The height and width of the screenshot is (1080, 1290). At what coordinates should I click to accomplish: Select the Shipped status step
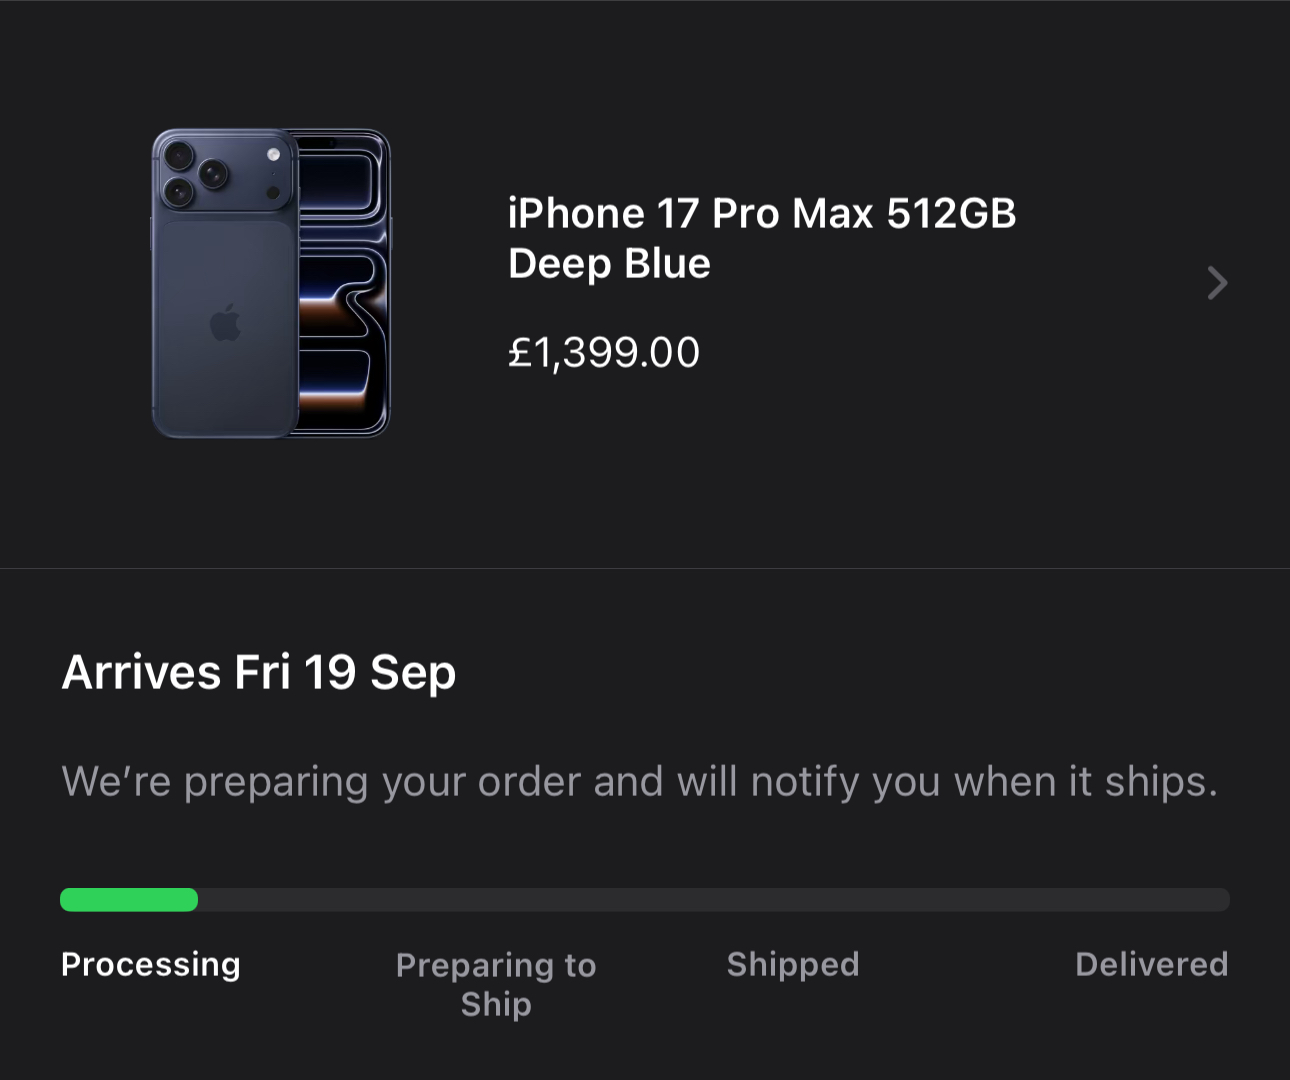(x=793, y=964)
